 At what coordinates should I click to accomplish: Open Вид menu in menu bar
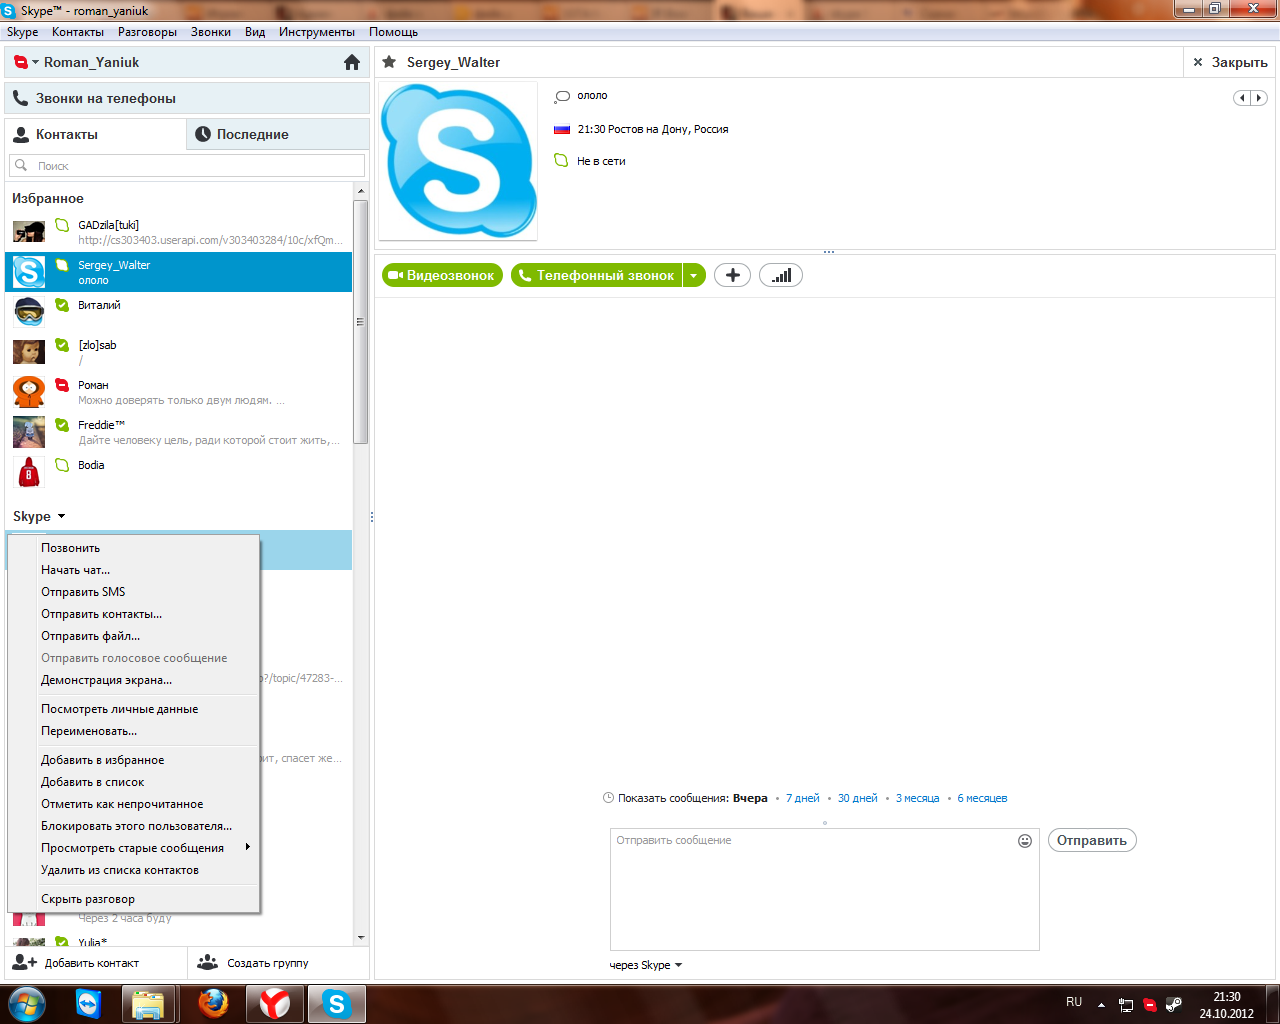click(x=255, y=32)
